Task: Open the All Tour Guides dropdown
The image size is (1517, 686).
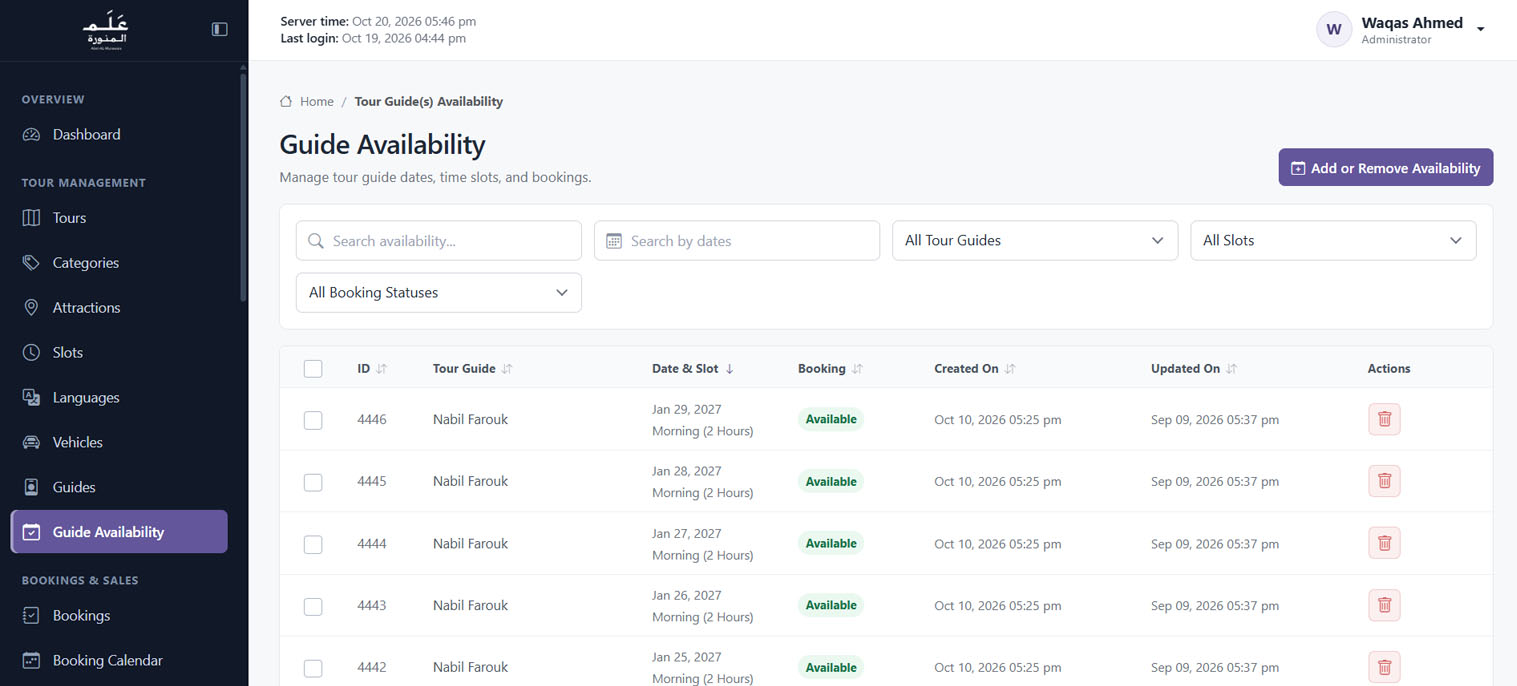Action: pyautogui.click(x=1034, y=241)
